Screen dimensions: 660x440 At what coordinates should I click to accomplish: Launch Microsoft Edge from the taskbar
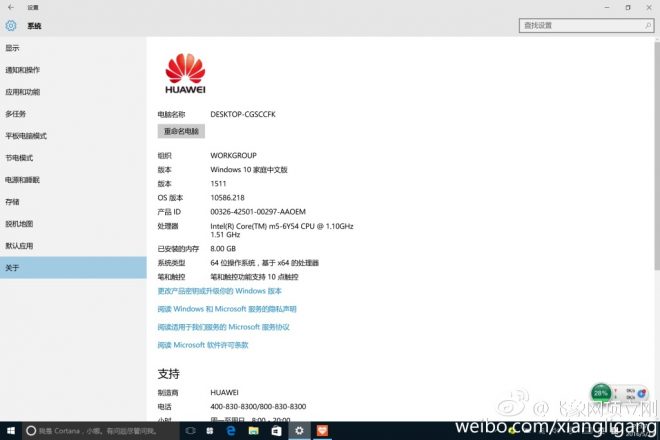230,430
